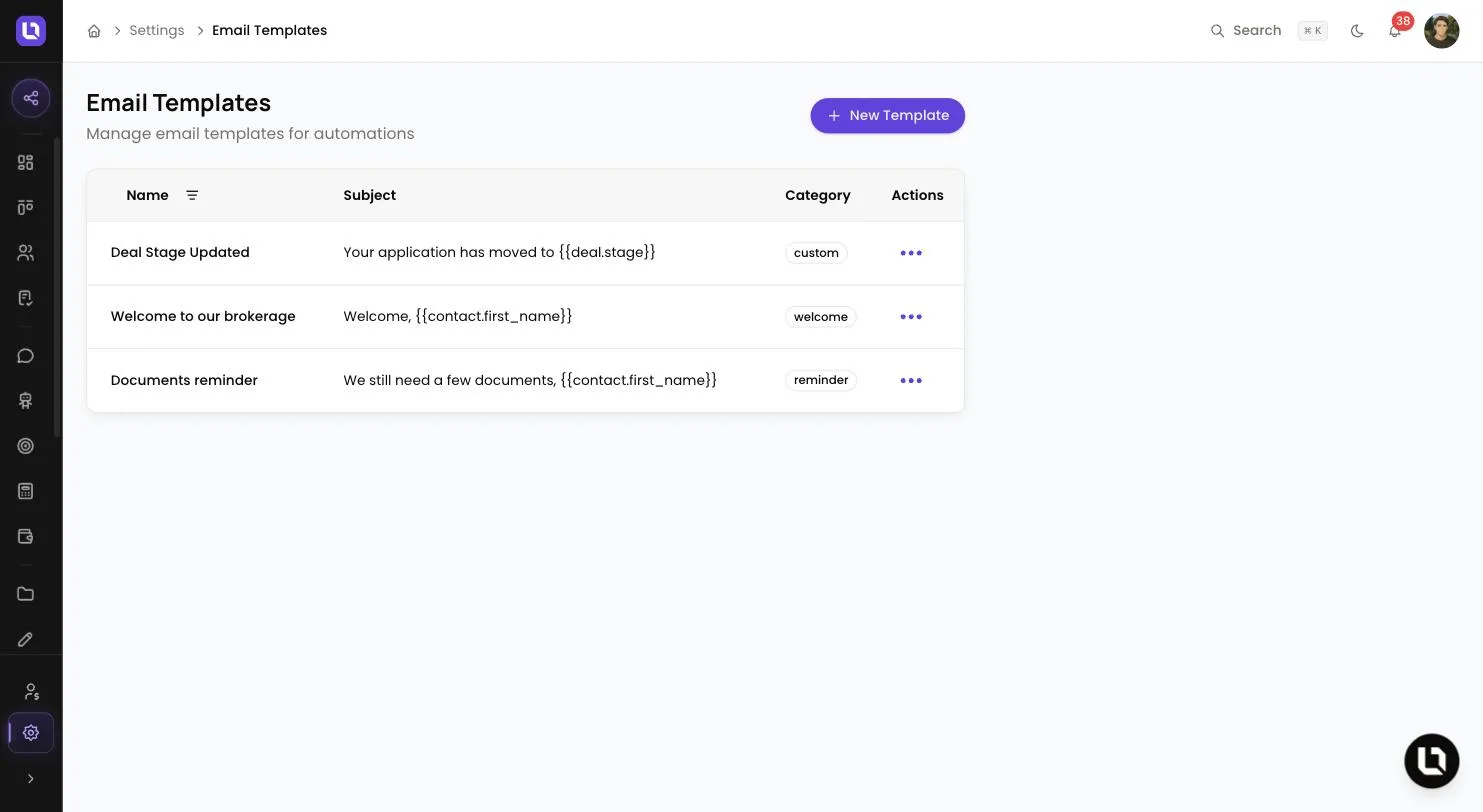The image size is (1483, 812).
Task: Open actions menu for Documents reminder
Action: click(911, 381)
